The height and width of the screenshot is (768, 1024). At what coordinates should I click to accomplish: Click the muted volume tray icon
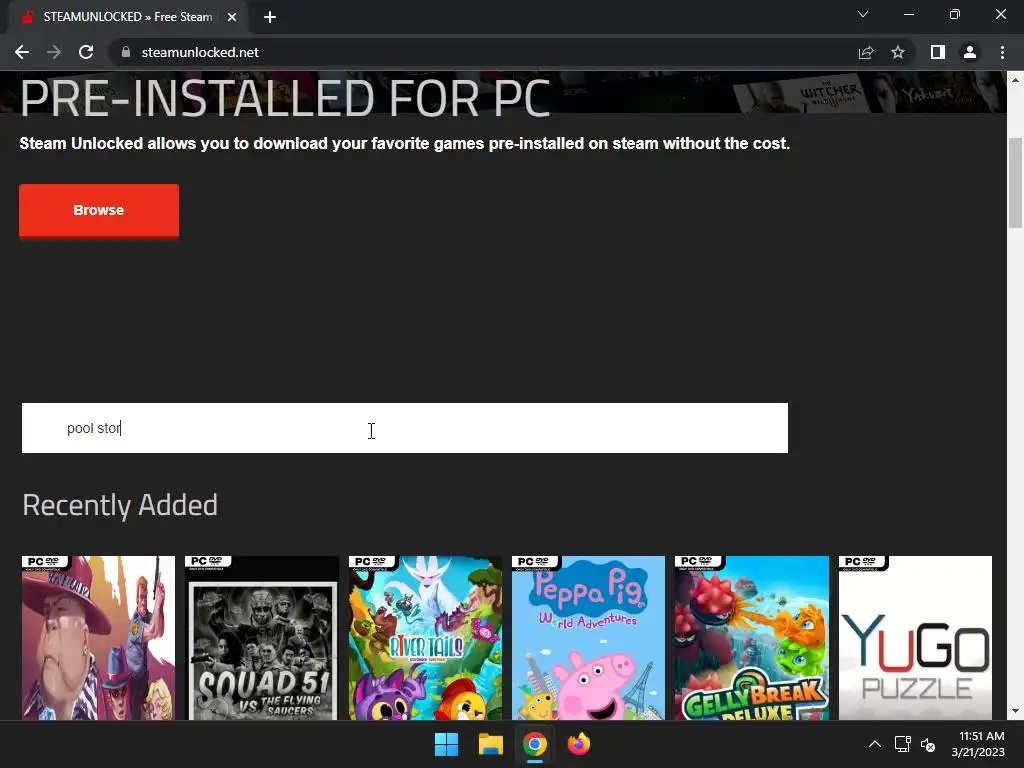928,744
